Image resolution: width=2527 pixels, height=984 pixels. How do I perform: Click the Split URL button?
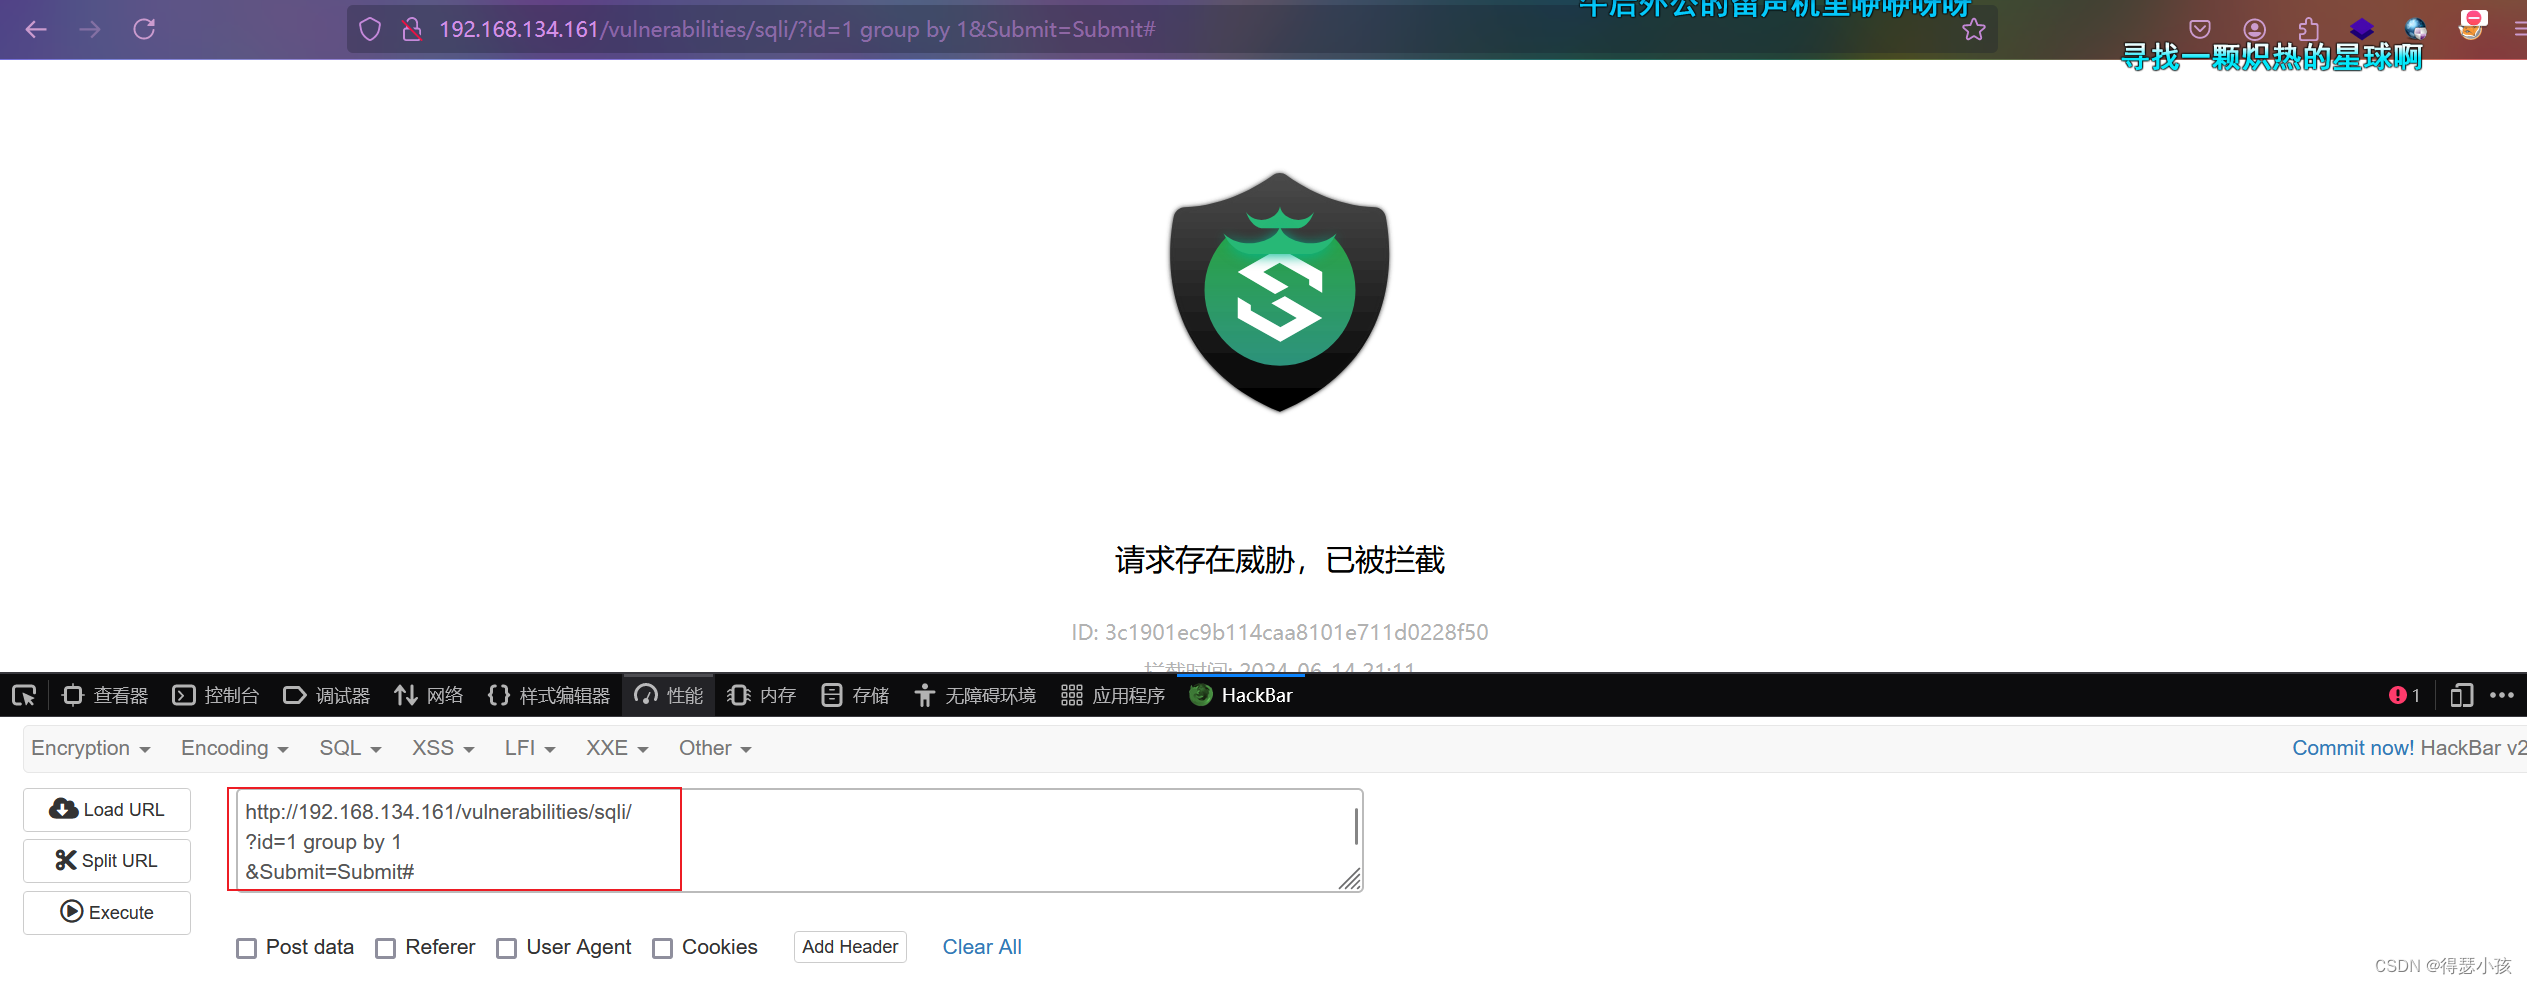coord(107,860)
